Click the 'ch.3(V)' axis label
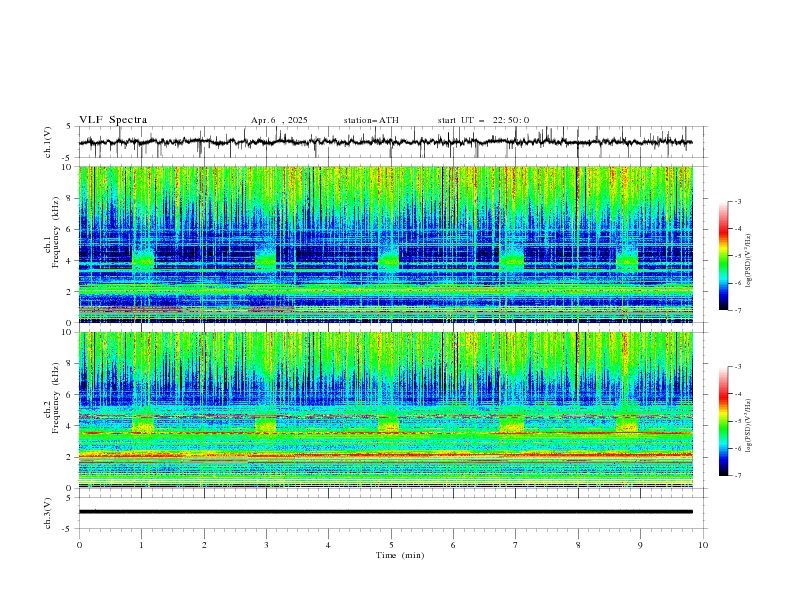 coord(48,513)
